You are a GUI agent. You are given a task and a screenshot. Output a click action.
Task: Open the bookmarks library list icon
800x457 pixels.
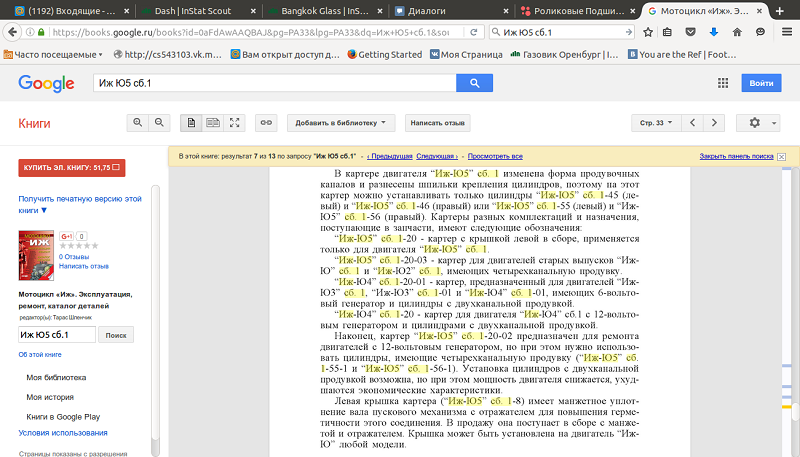point(667,32)
